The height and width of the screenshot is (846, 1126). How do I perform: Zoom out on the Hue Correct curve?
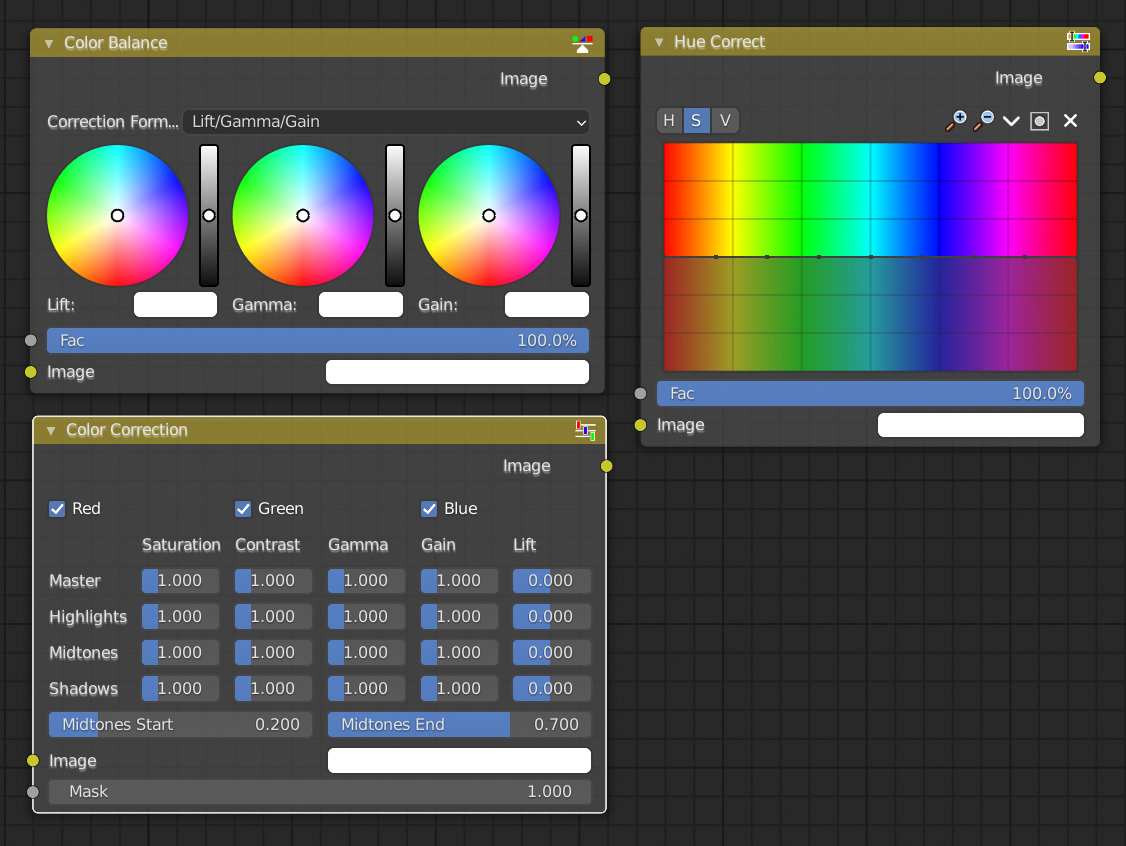click(983, 121)
